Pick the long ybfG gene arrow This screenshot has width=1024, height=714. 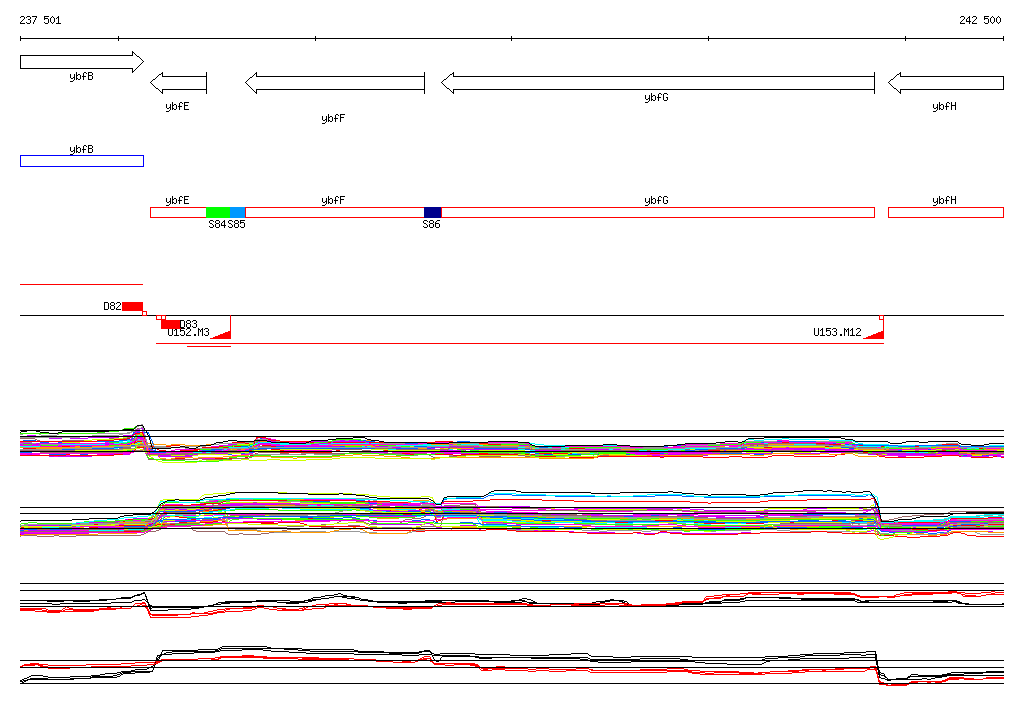(x=658, y=83)
